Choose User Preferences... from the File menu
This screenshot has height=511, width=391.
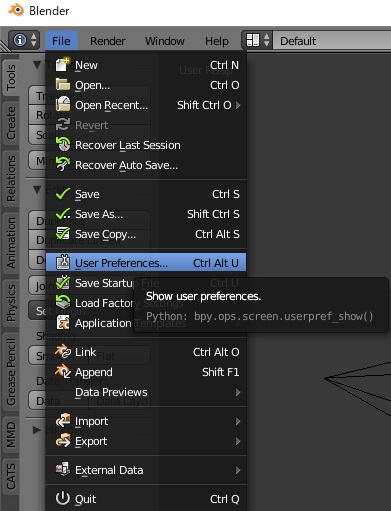[x=146, y=263]
